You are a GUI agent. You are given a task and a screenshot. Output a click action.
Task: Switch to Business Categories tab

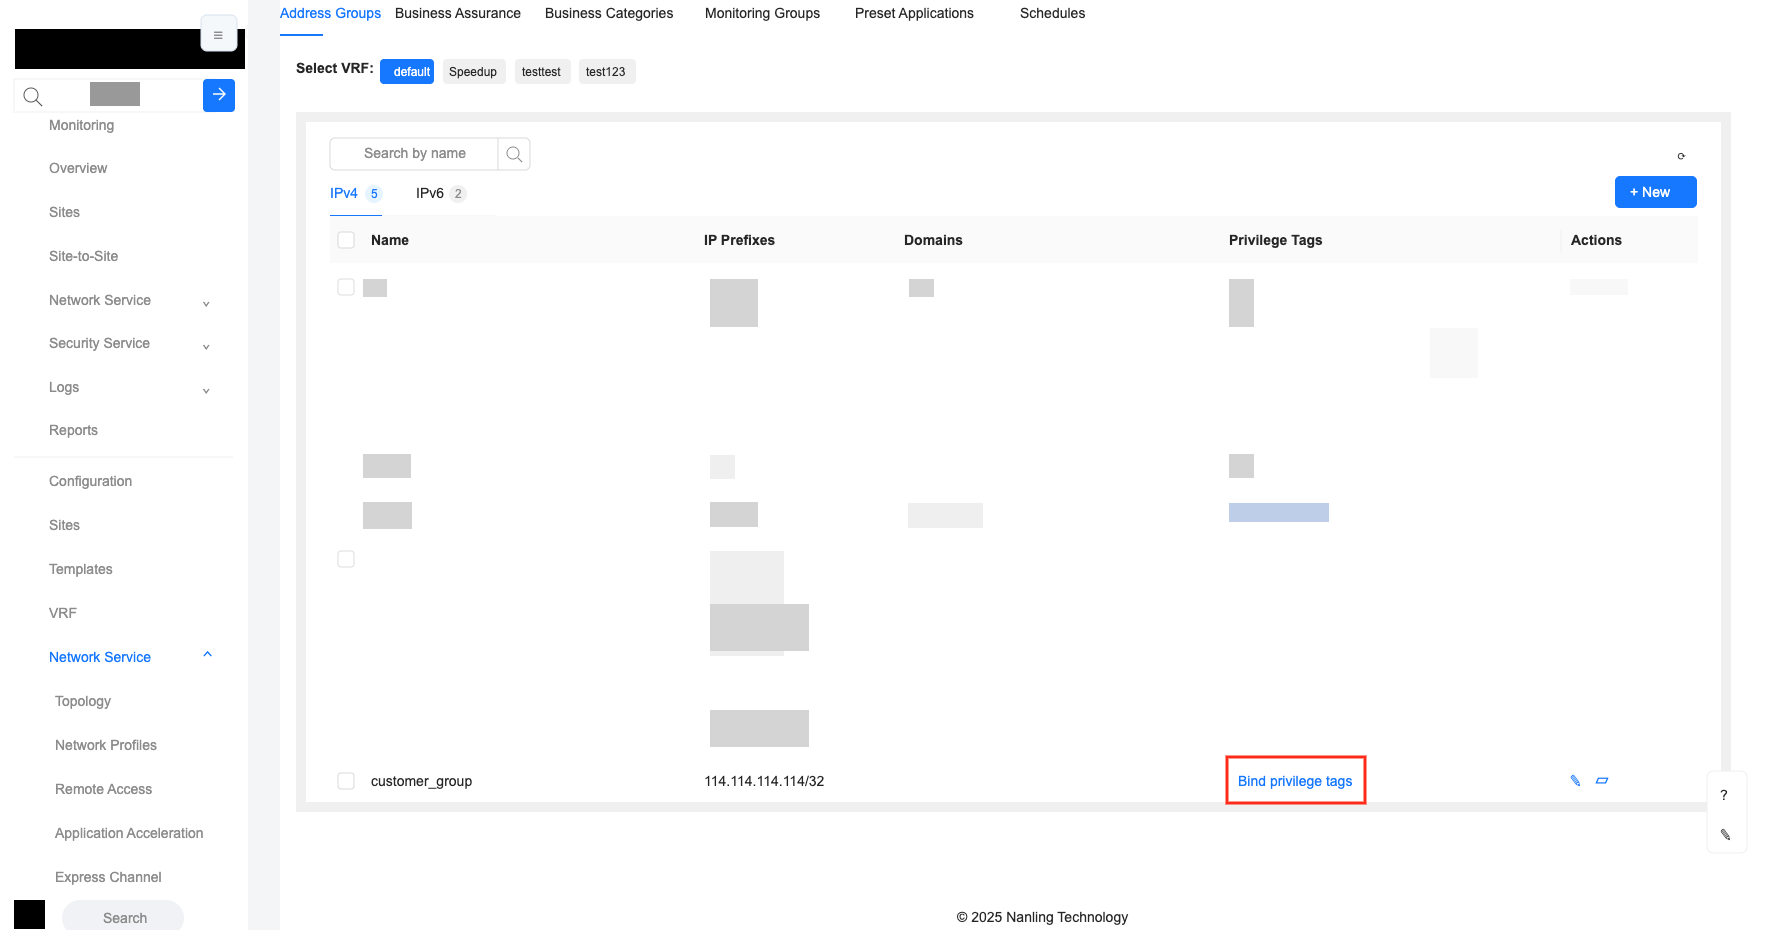point(609,13)
